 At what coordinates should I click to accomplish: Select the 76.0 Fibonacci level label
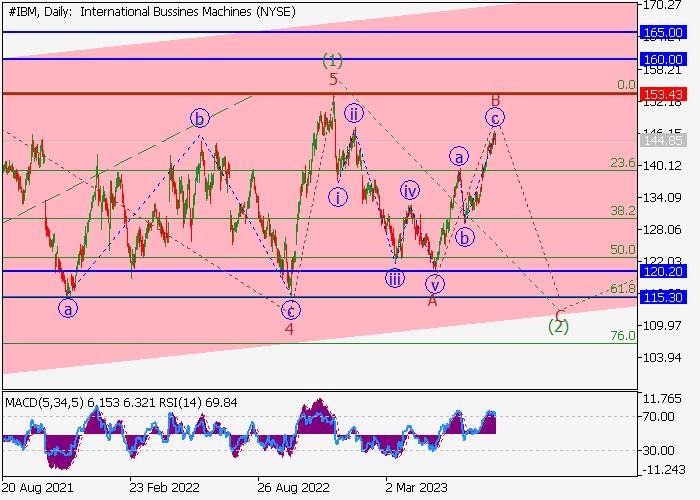pyautogui.click(x=623, y=336)
